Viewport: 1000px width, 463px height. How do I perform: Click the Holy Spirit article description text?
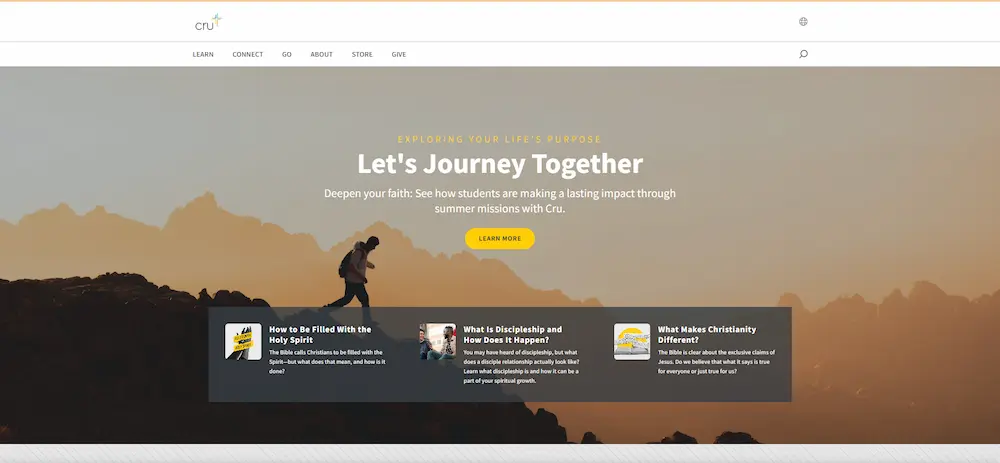(x=327, y=361)
